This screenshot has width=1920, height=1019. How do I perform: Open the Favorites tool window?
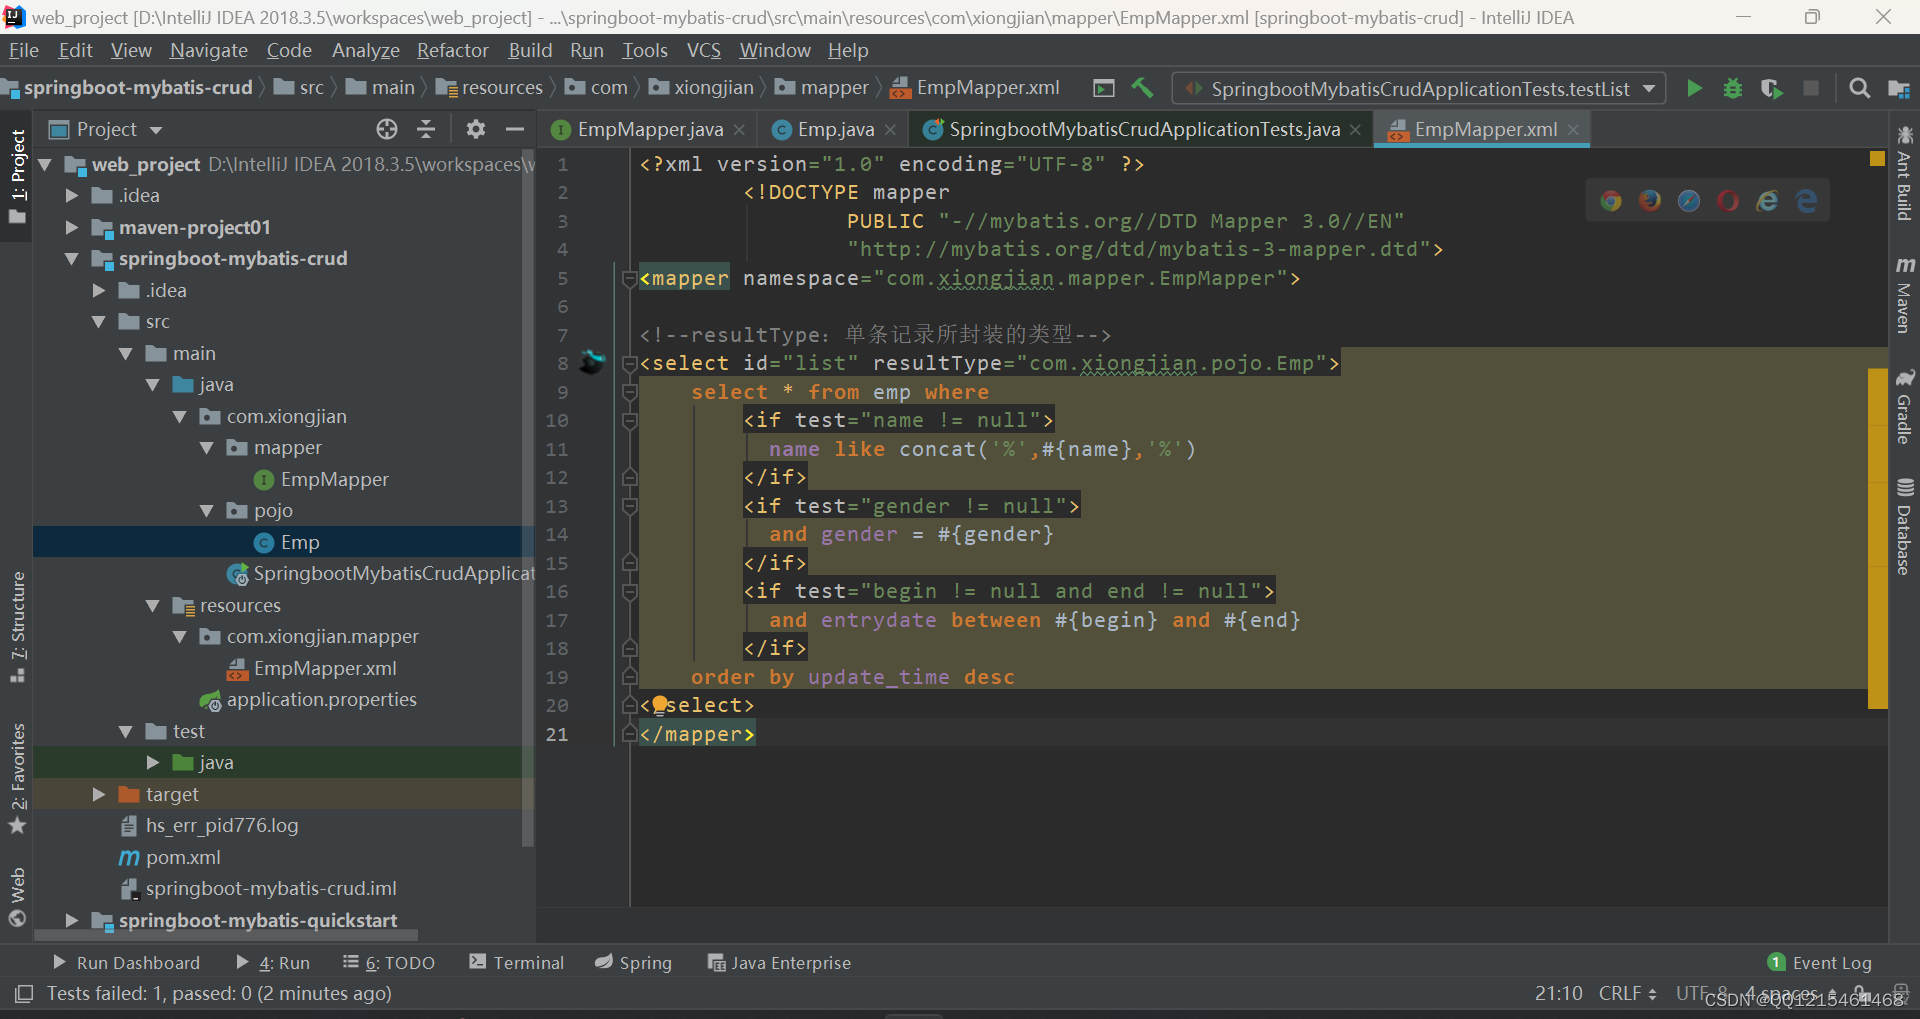(17, 779)
